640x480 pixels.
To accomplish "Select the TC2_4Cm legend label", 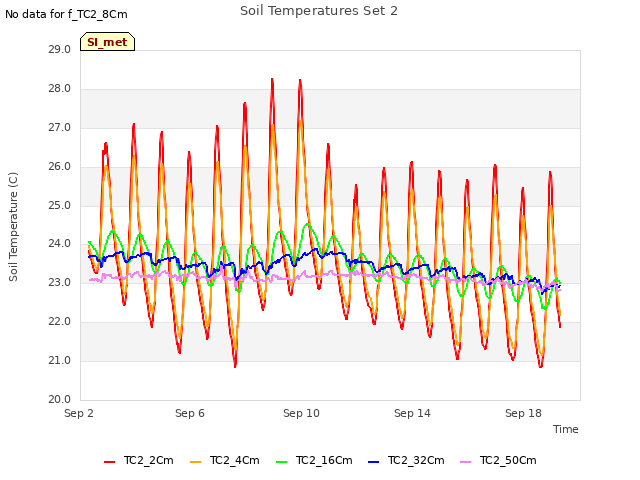I will tap(235, 460).
